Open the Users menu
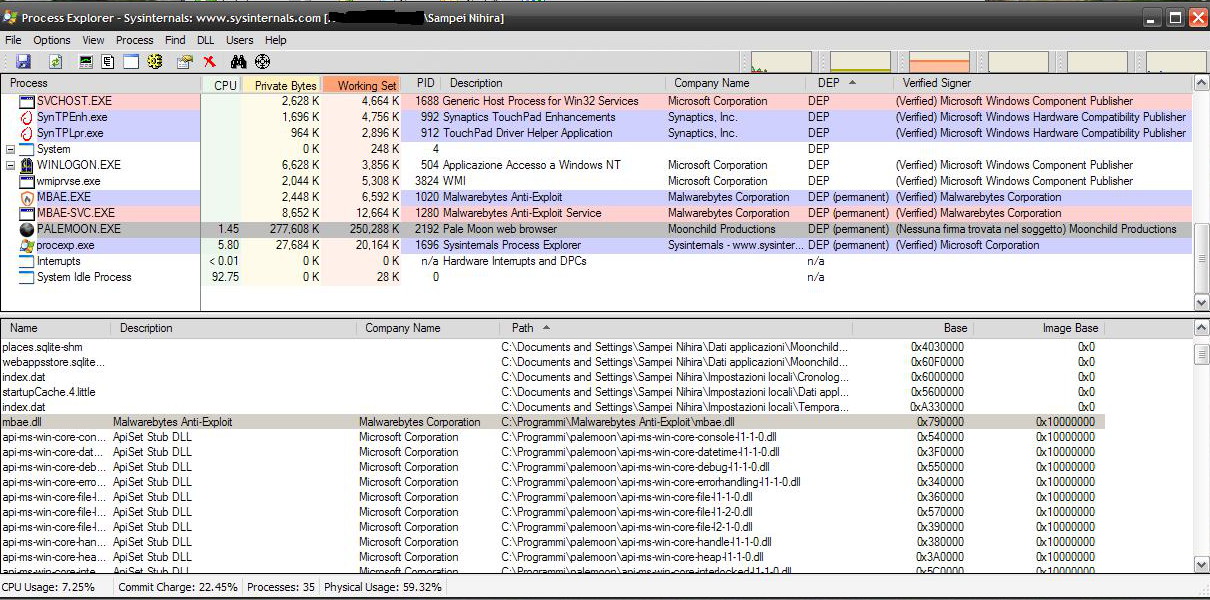Image resolution: width=1210 pixels, height=600 pixels. [240, 40]
